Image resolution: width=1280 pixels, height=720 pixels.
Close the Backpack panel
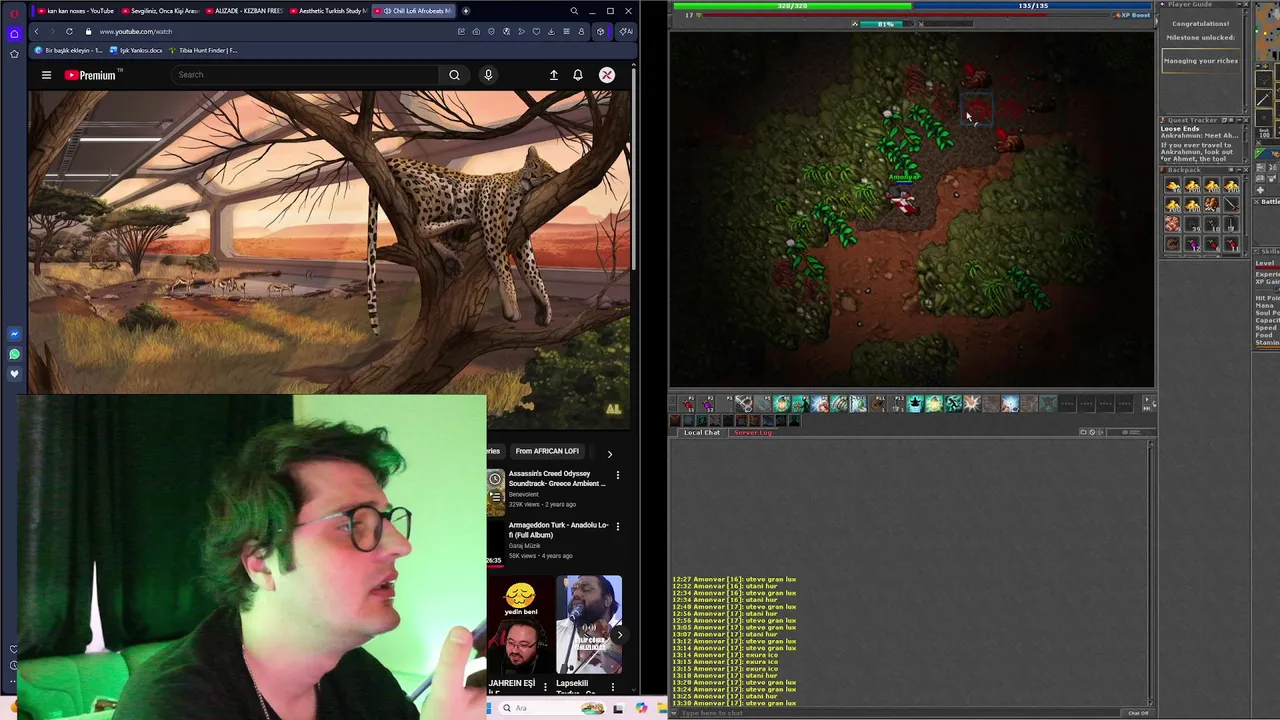1246,170
